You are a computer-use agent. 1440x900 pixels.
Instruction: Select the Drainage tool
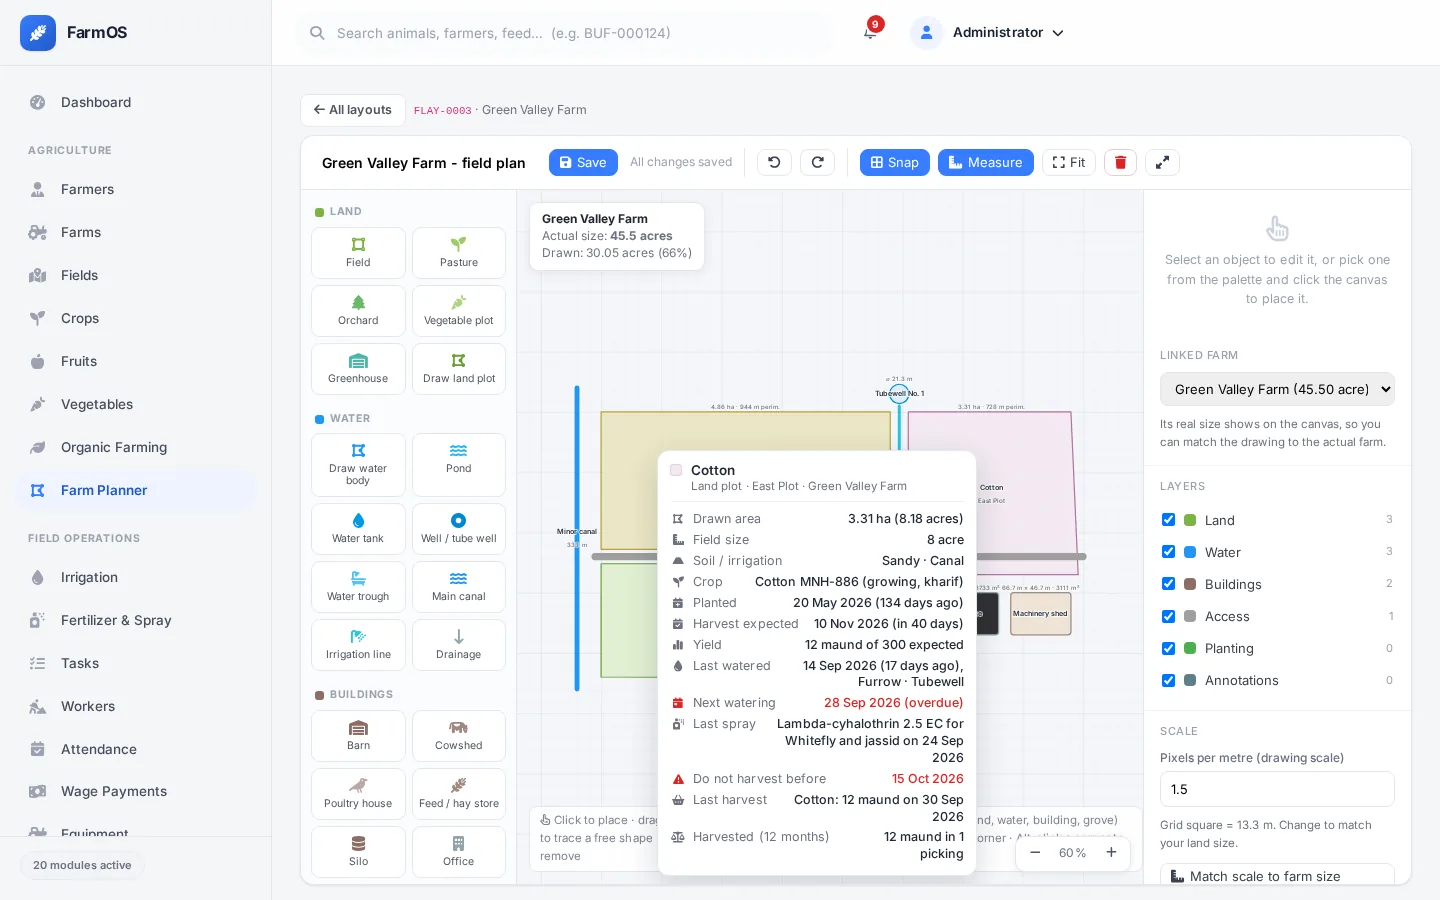[459, 645]
